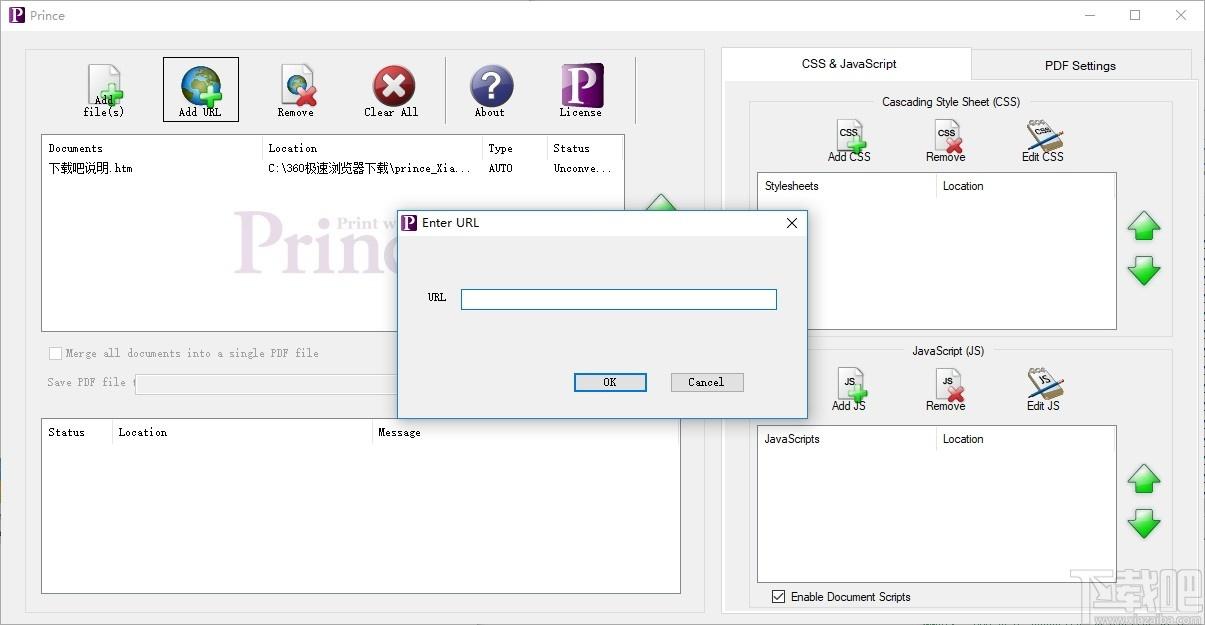The width and height of the screenshot is (1205, 625).
Task: Click the Add URL globe icon
Action: (x=201, y=90)
